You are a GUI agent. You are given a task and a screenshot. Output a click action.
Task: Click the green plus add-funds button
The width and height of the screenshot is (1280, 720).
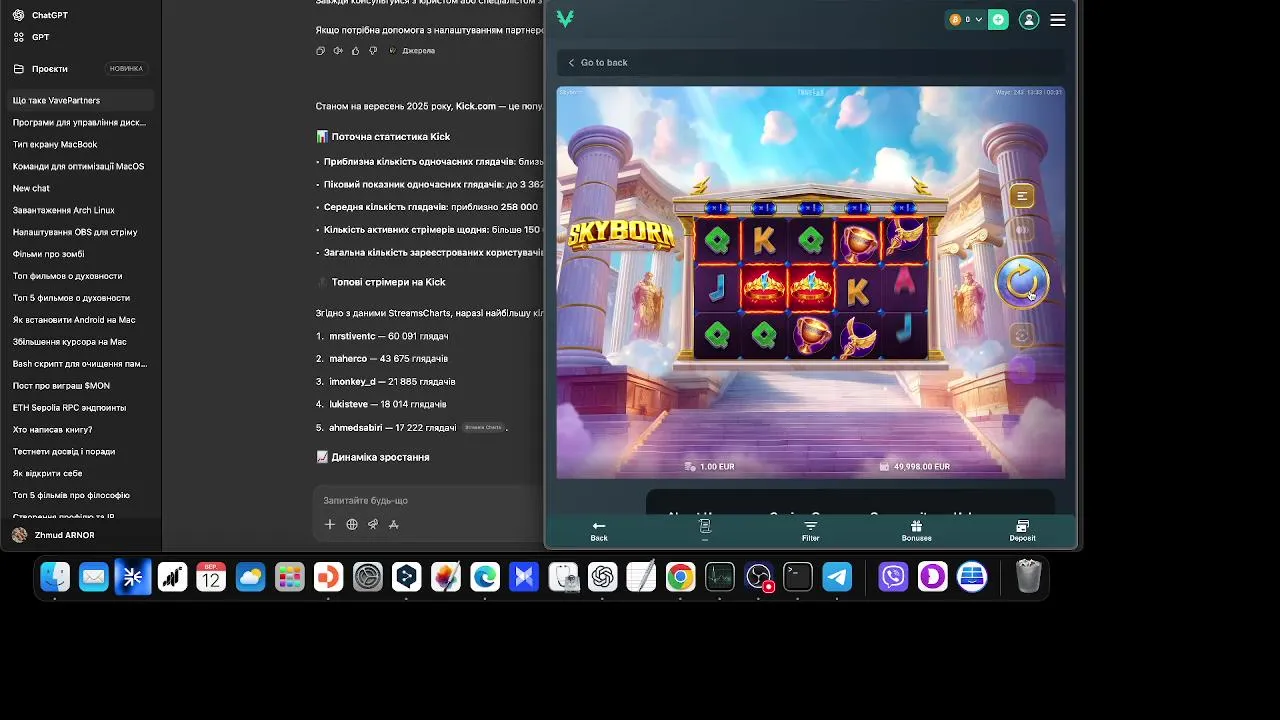tap(998, 19)
